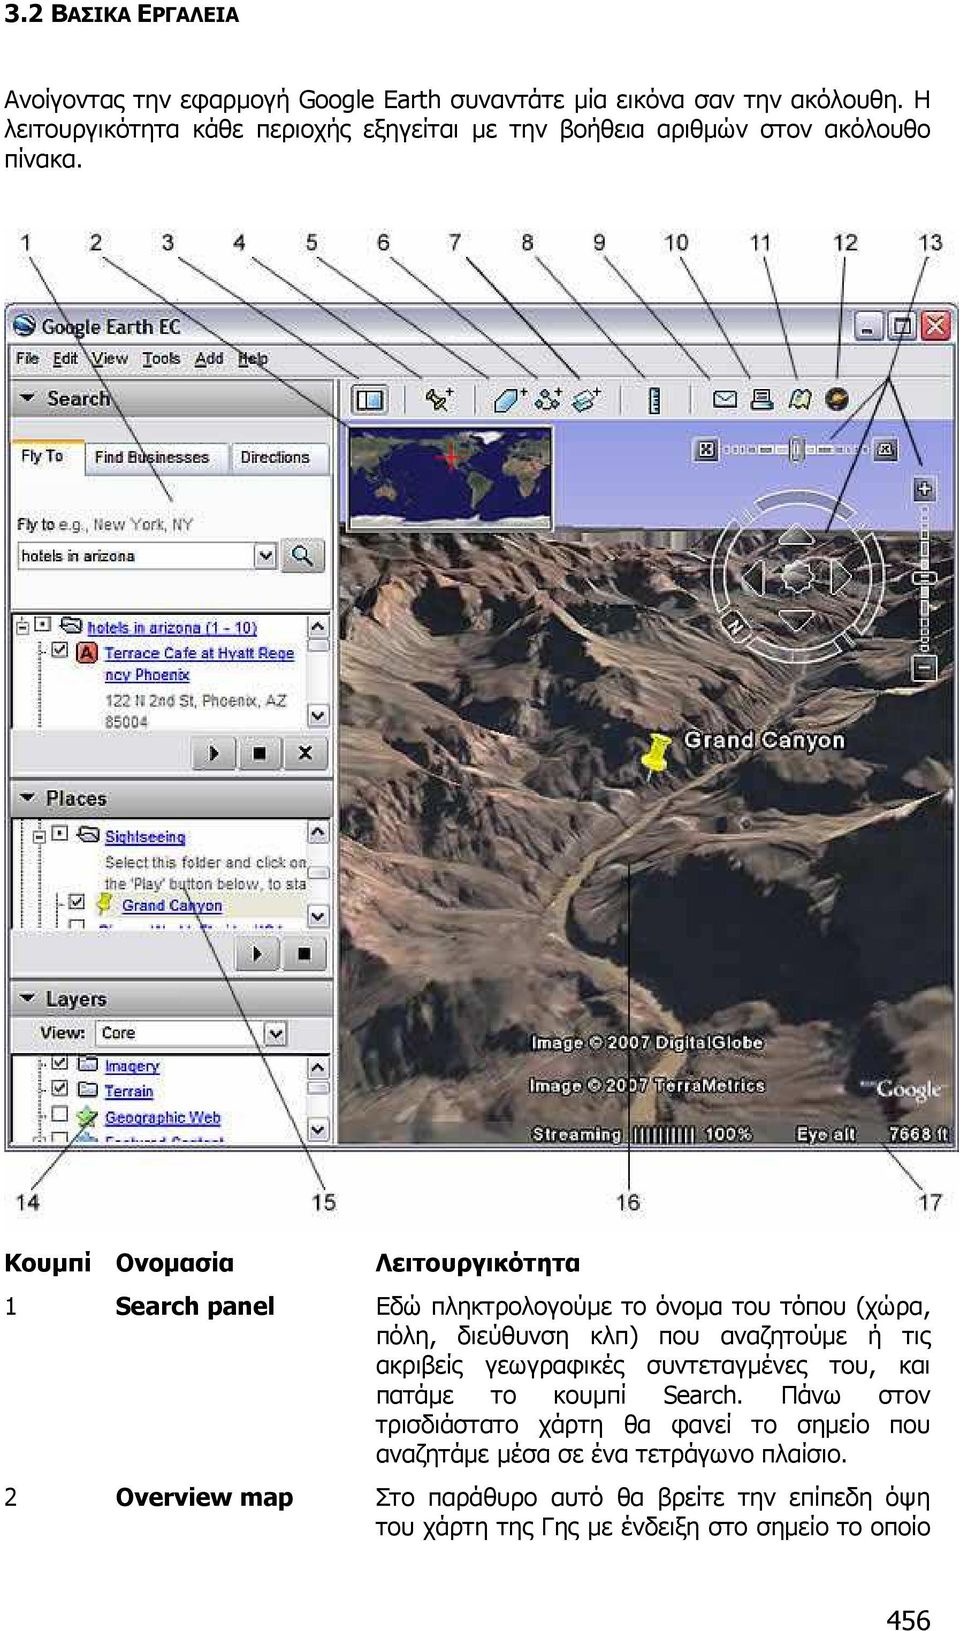
Task: Collapse the Layers panel triangle
Action: pyautogui.click(x=27, y=998)
